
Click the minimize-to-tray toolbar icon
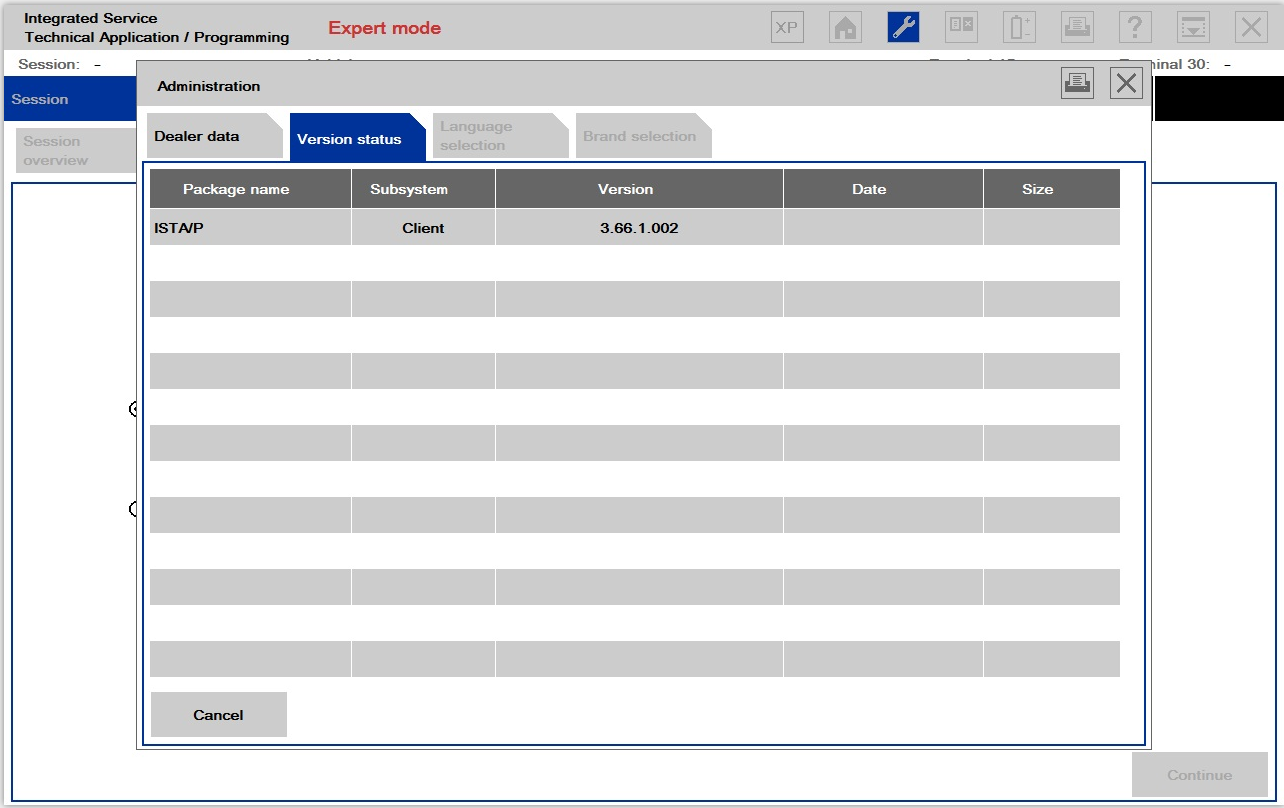pyautogui.click(x=1194, y=27)
